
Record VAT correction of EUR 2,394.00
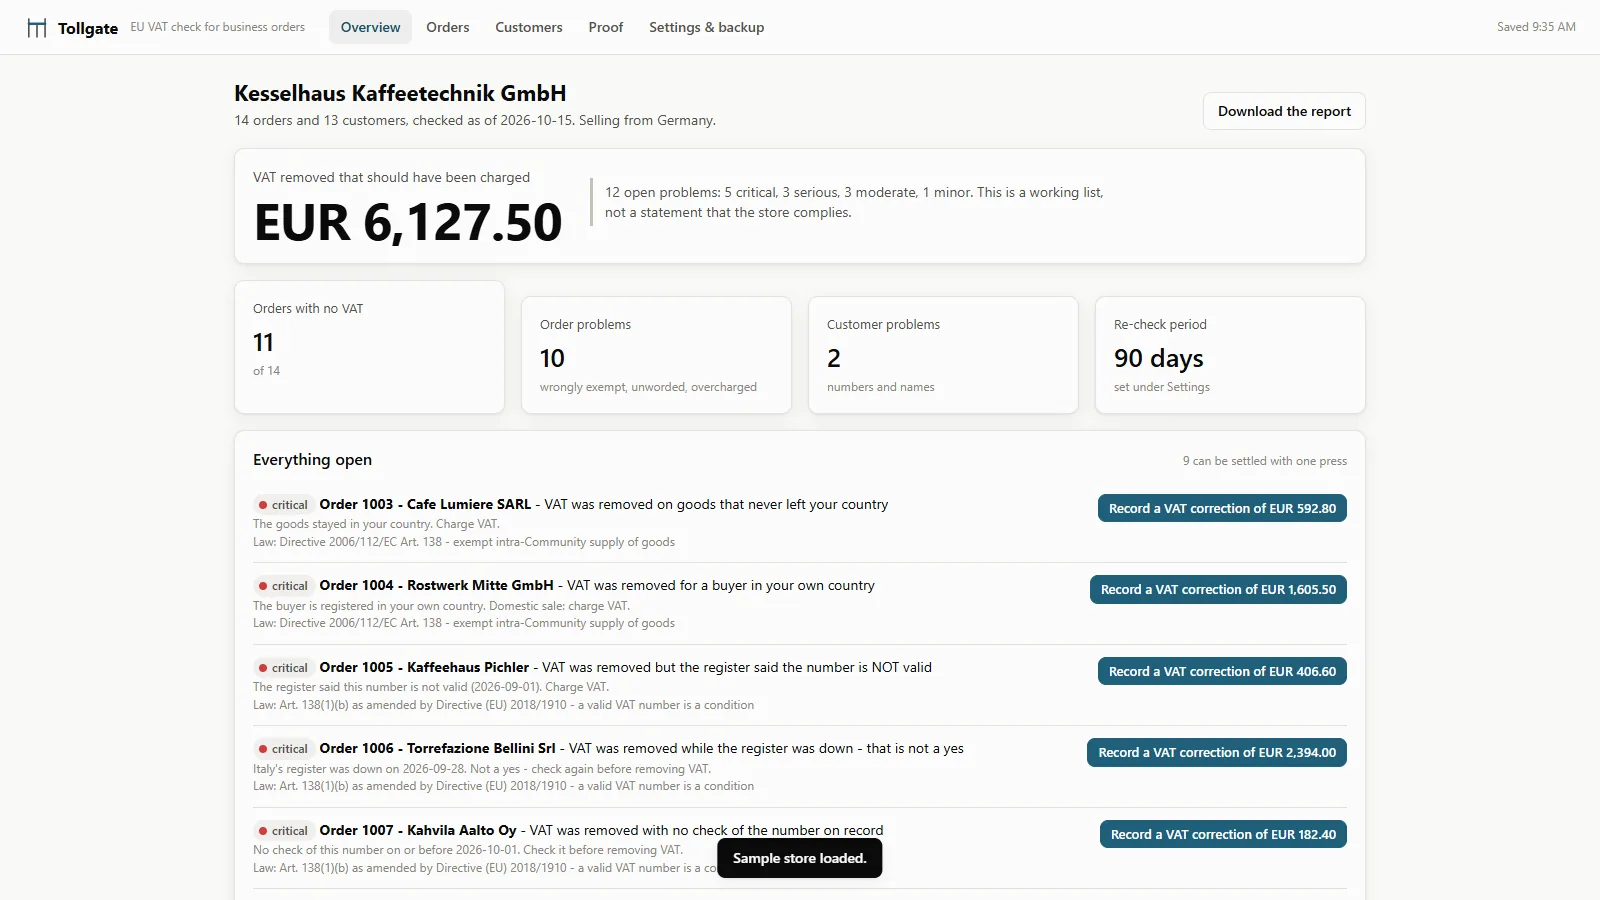[1217, 752]
